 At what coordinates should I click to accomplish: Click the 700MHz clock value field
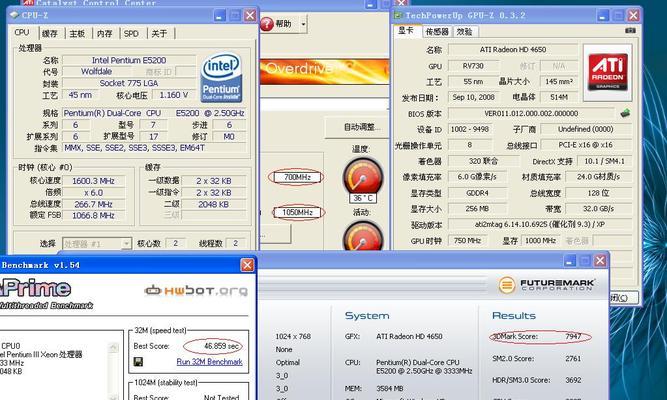[x=297, y=177]
